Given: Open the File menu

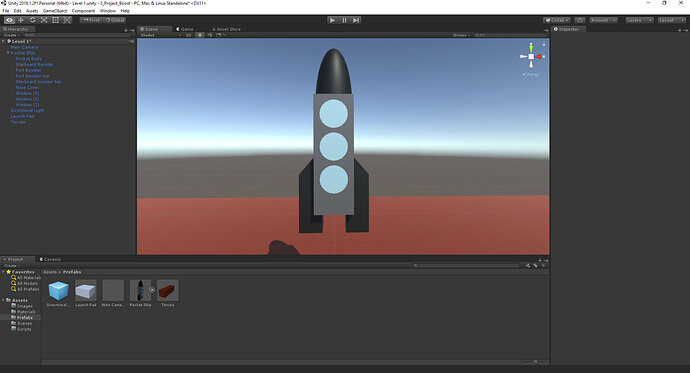Looking at the screenshot, I should click(x=6, y=11).
